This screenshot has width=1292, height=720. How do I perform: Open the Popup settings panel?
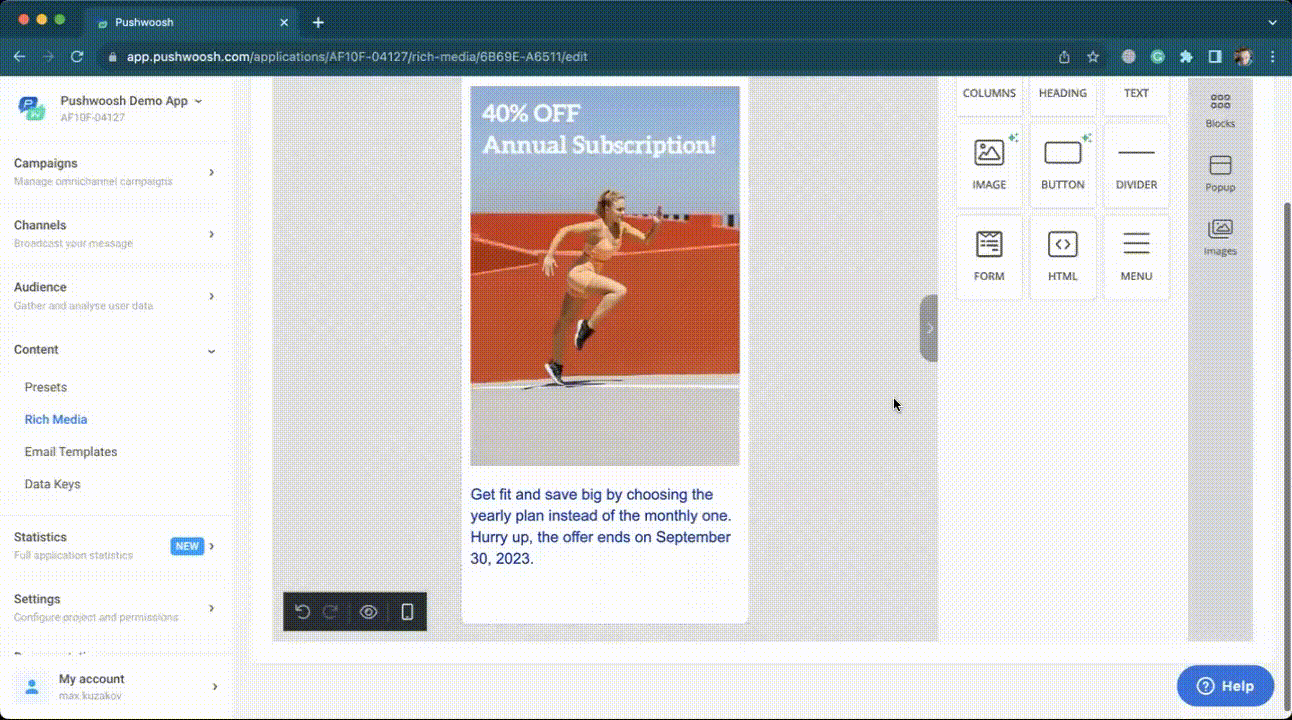[x=1220, y=174]
